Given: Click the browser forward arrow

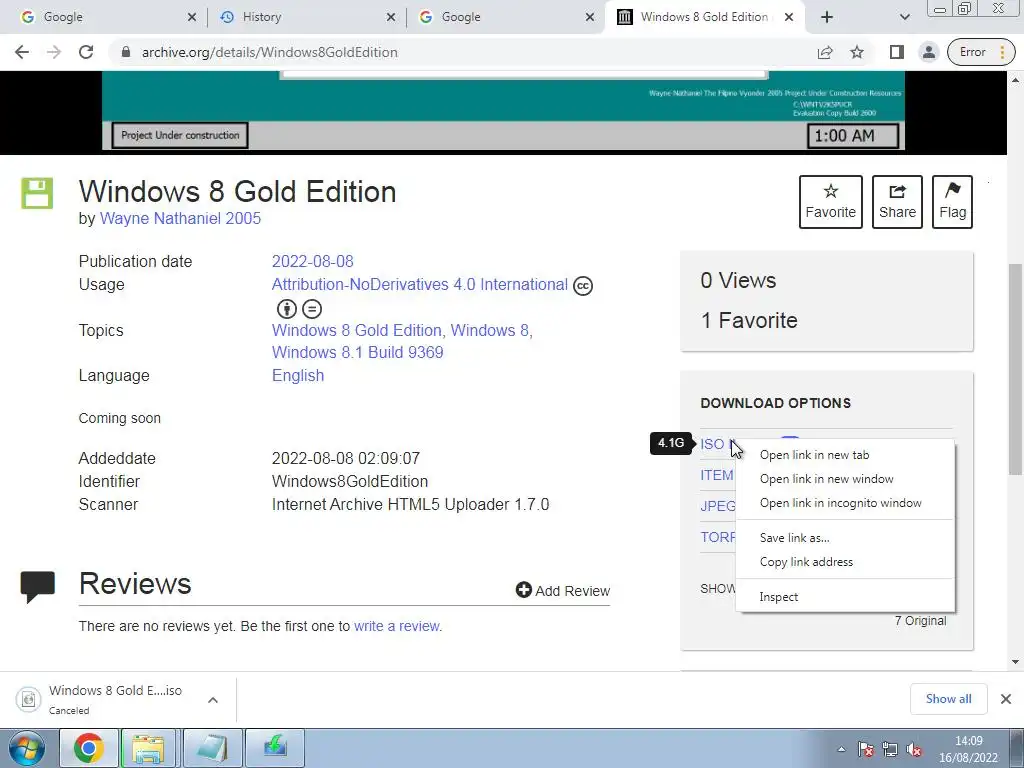Looking at the screenshot, I should (x=54, y=52).
